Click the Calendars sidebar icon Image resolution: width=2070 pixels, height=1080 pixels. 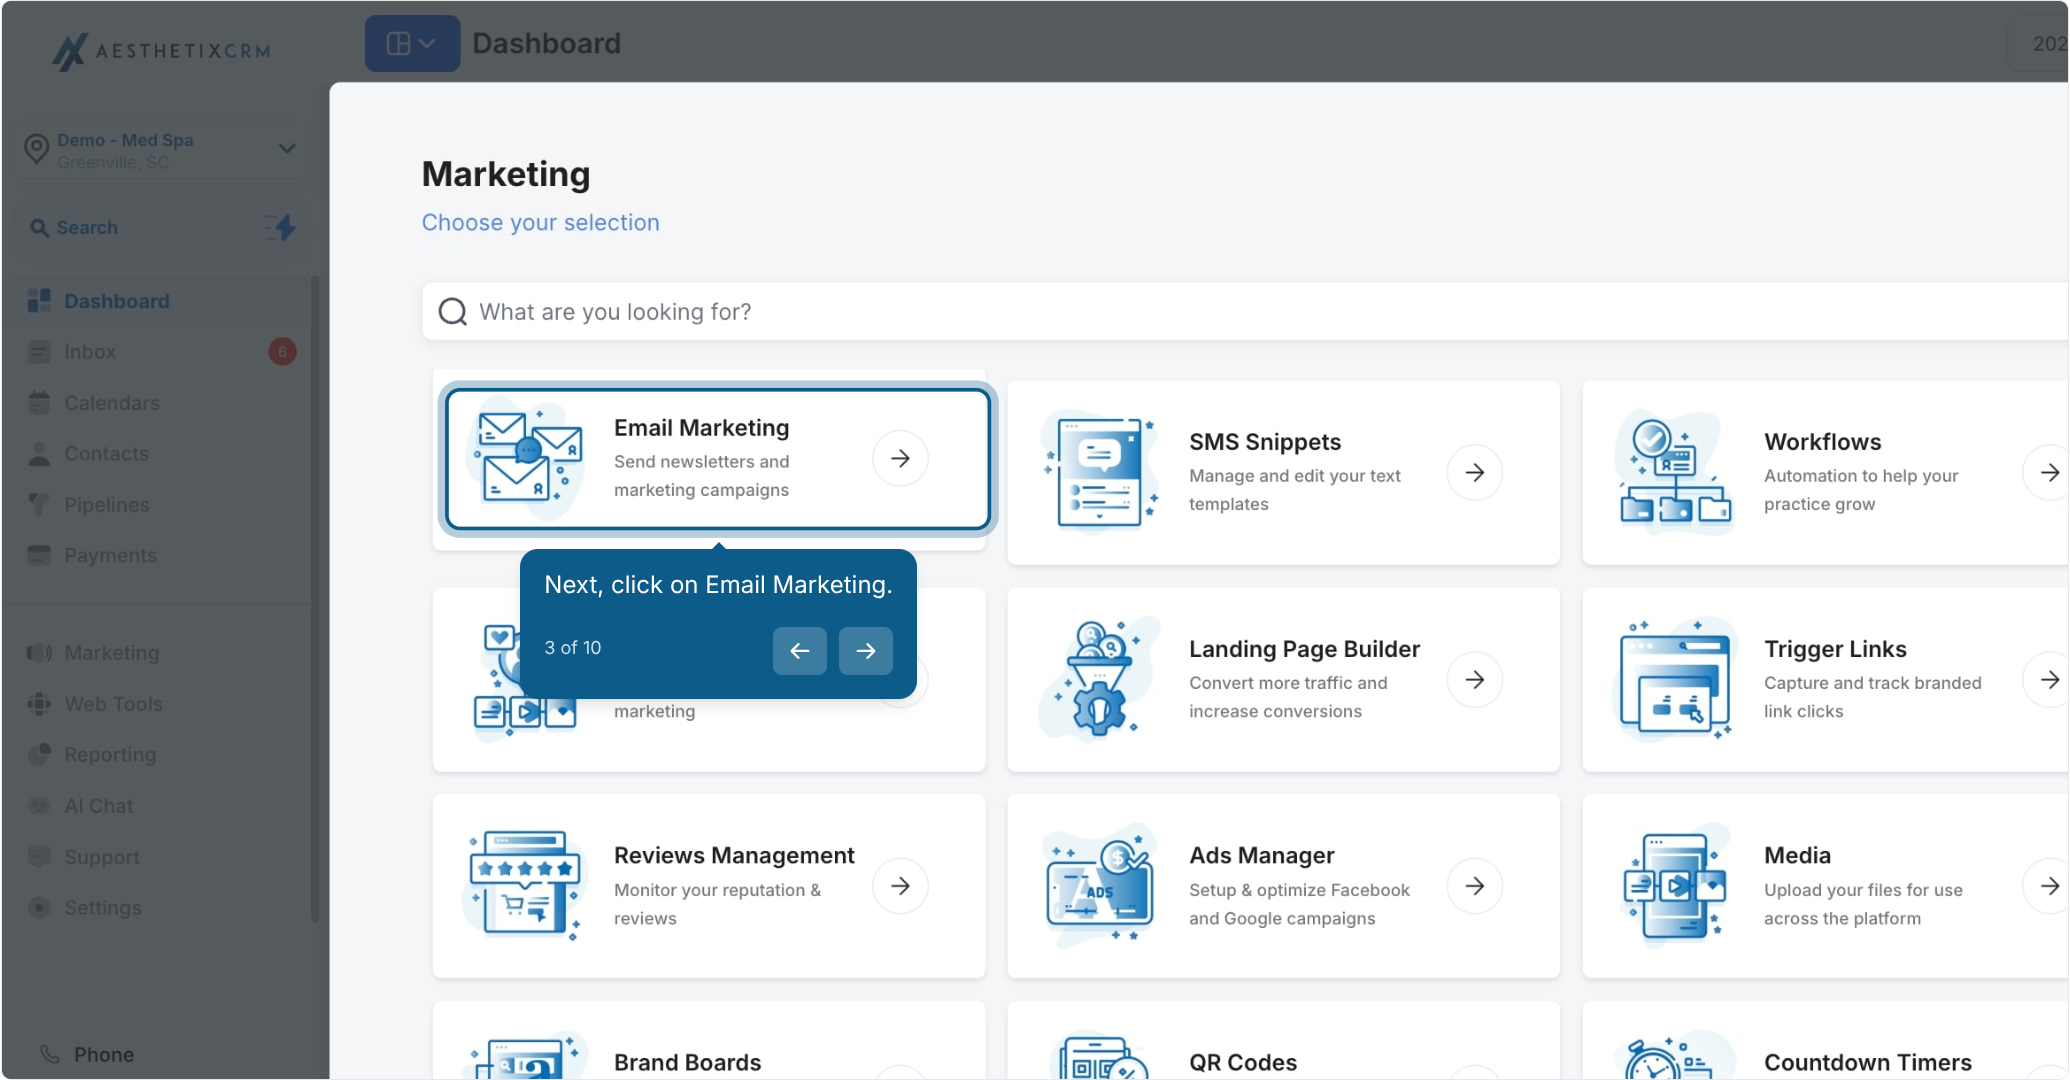pyautogui.click(x=39, y=403)
